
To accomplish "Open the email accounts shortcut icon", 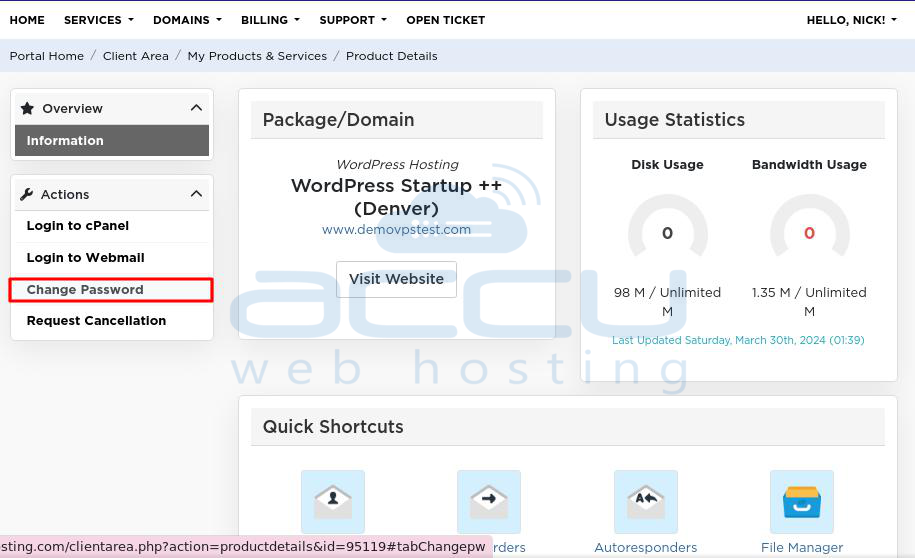I will (333, 501).
